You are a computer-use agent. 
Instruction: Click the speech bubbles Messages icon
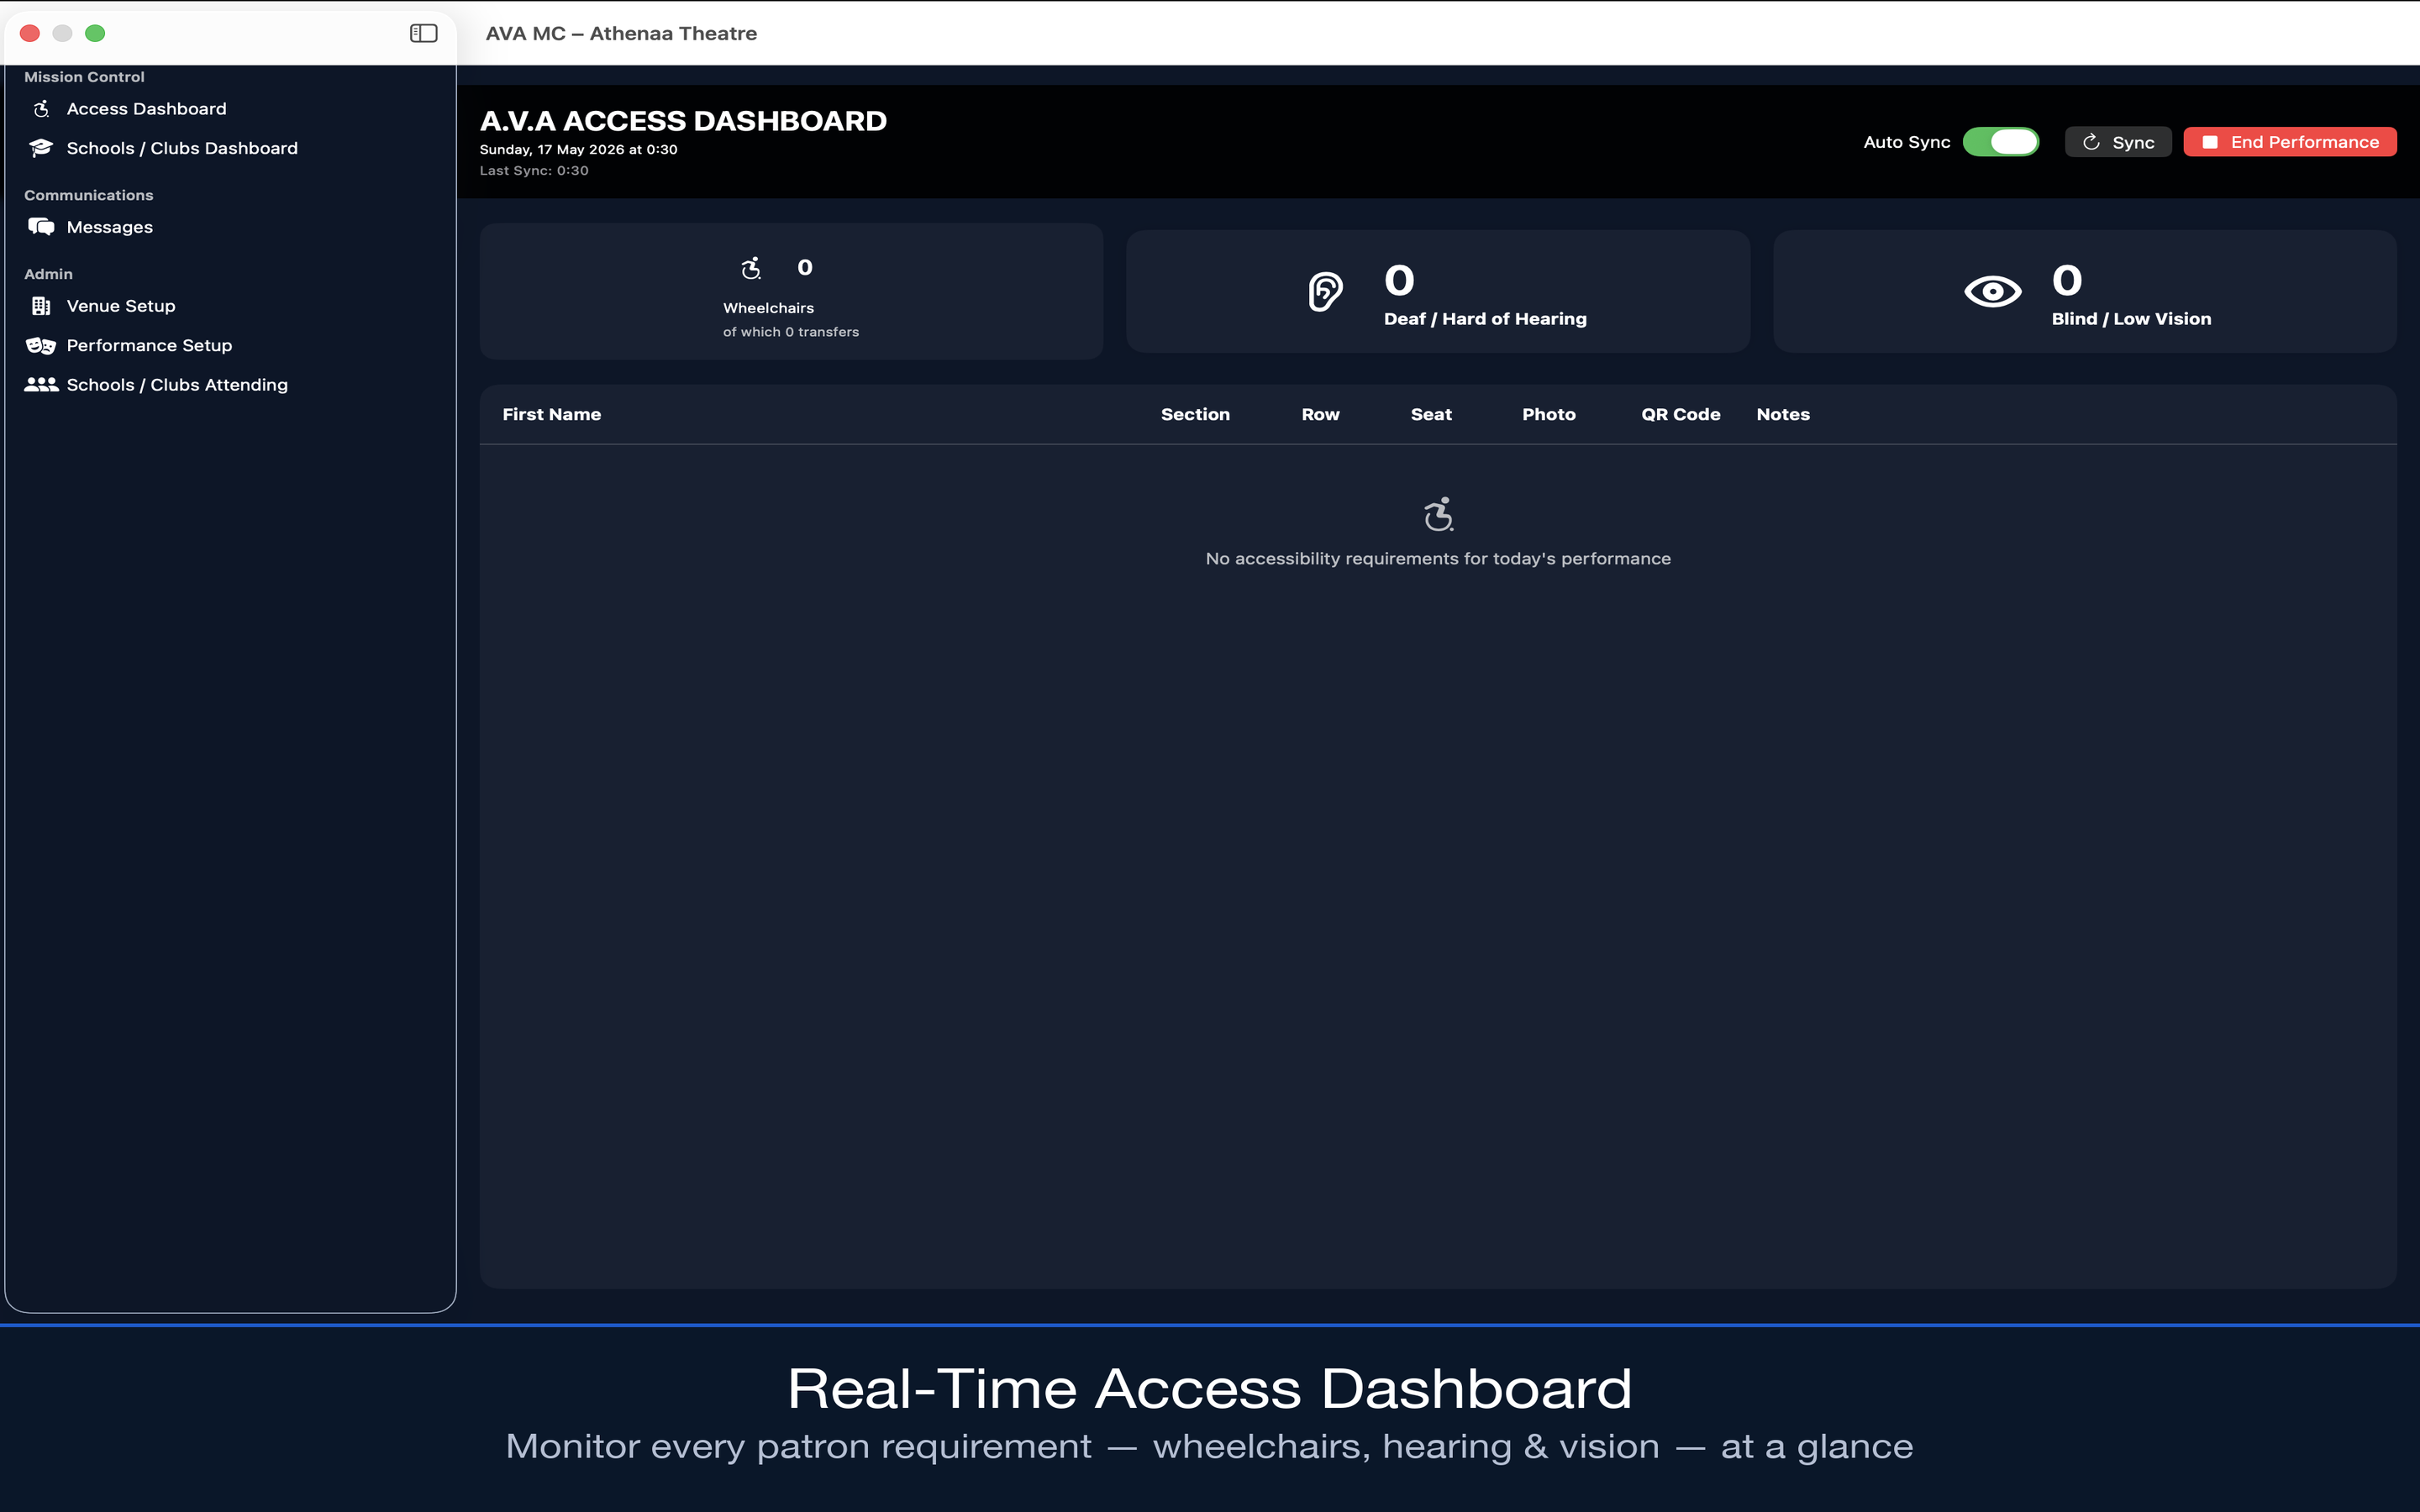(41, 227)
